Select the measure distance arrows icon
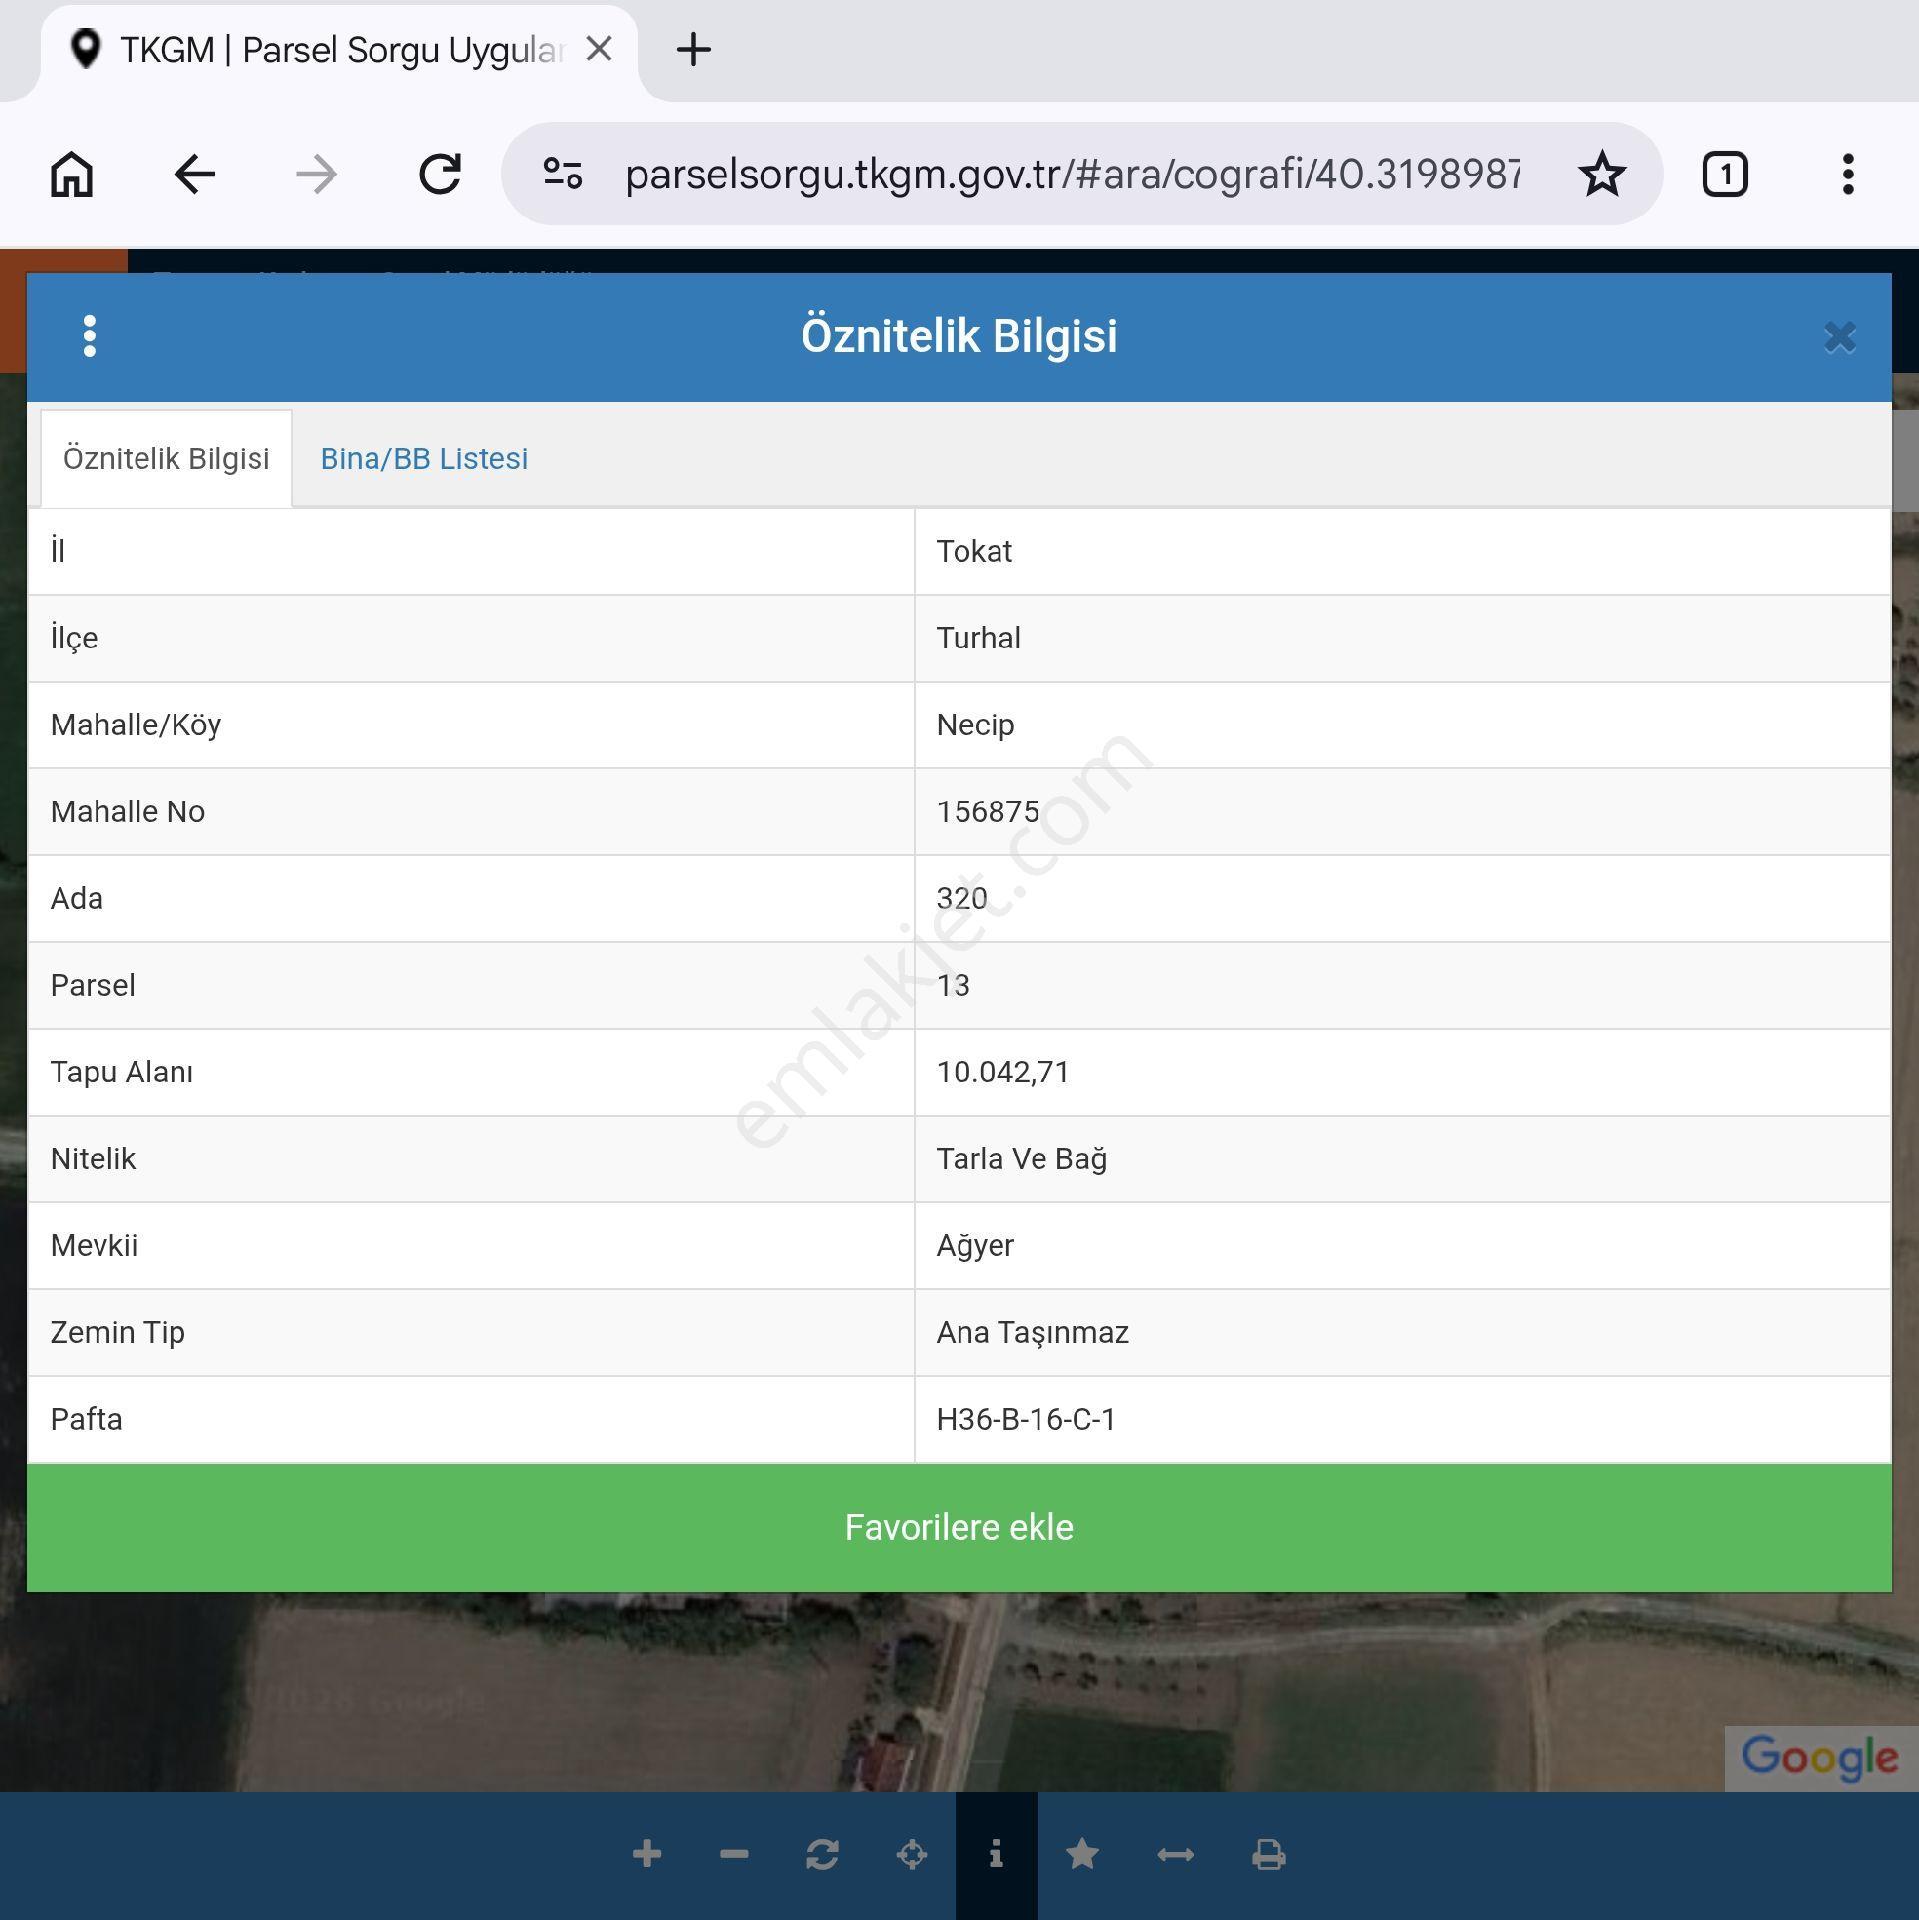The image size is (1919, 1920). (1175, 1854)
